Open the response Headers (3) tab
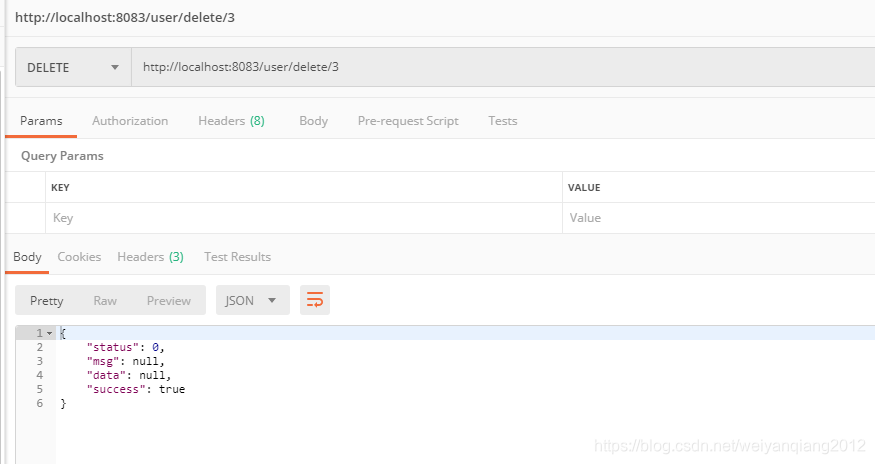This screenshot has height=464, width=875. click(x=151, y=257)
